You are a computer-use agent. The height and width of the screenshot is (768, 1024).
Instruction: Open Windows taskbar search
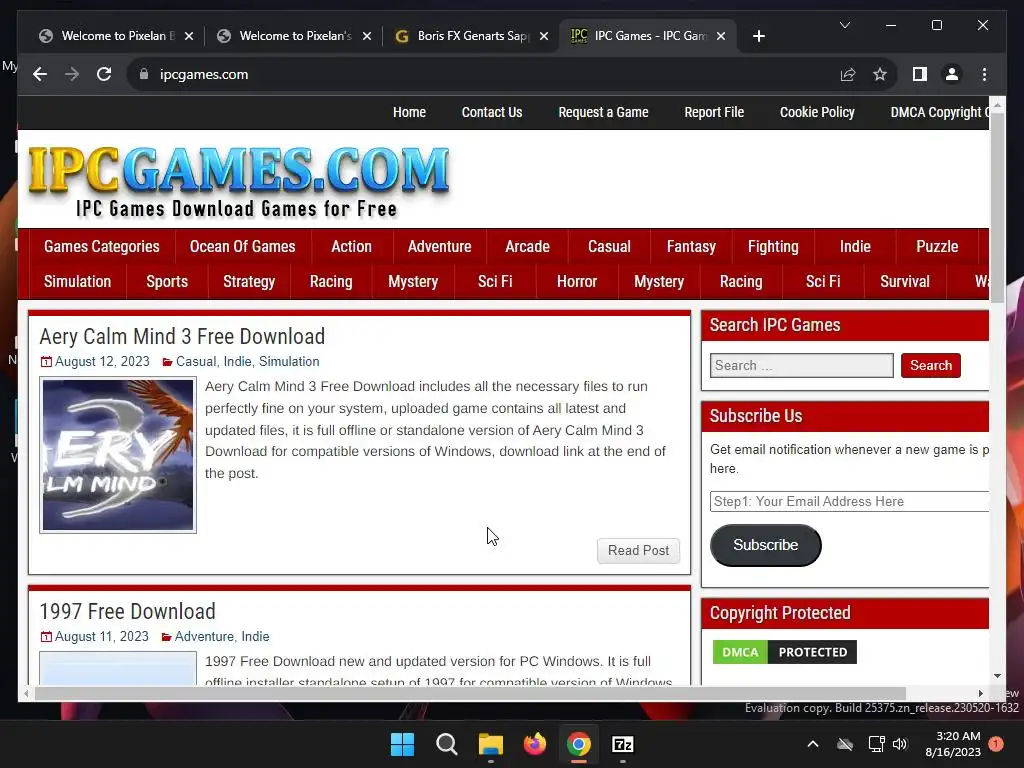pyautogui.click(x=447, y=744)
